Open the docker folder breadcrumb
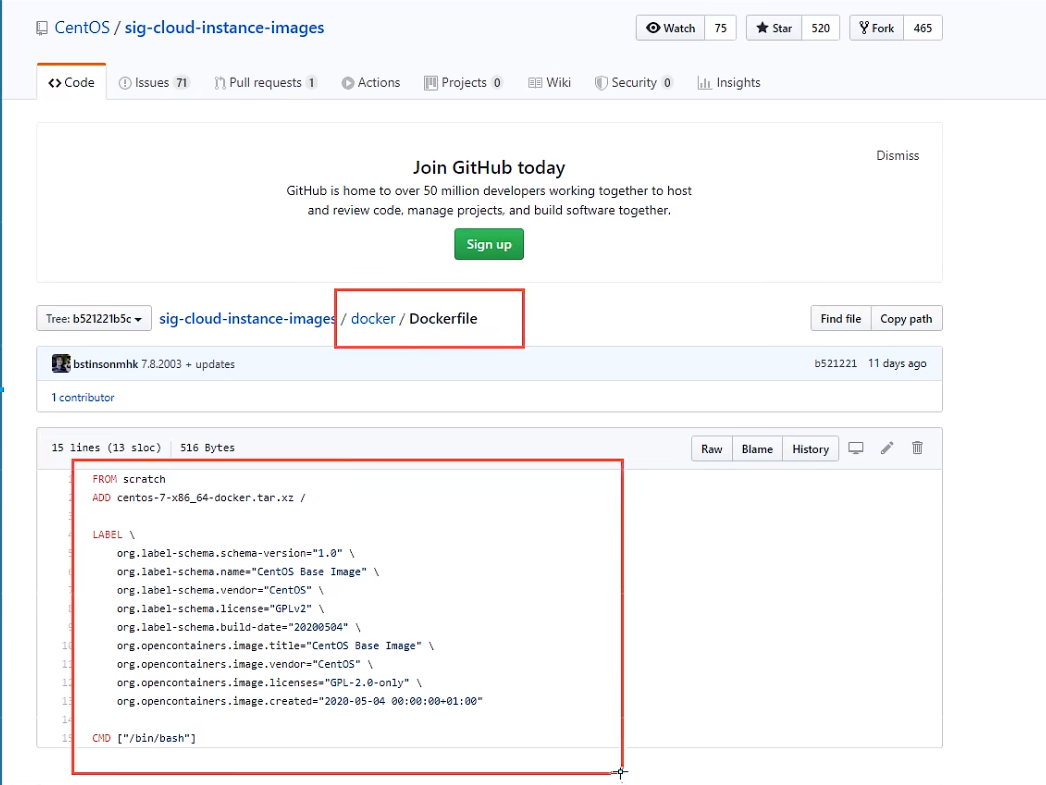Viewport: 1046px width, 785px height. point(373,319)
